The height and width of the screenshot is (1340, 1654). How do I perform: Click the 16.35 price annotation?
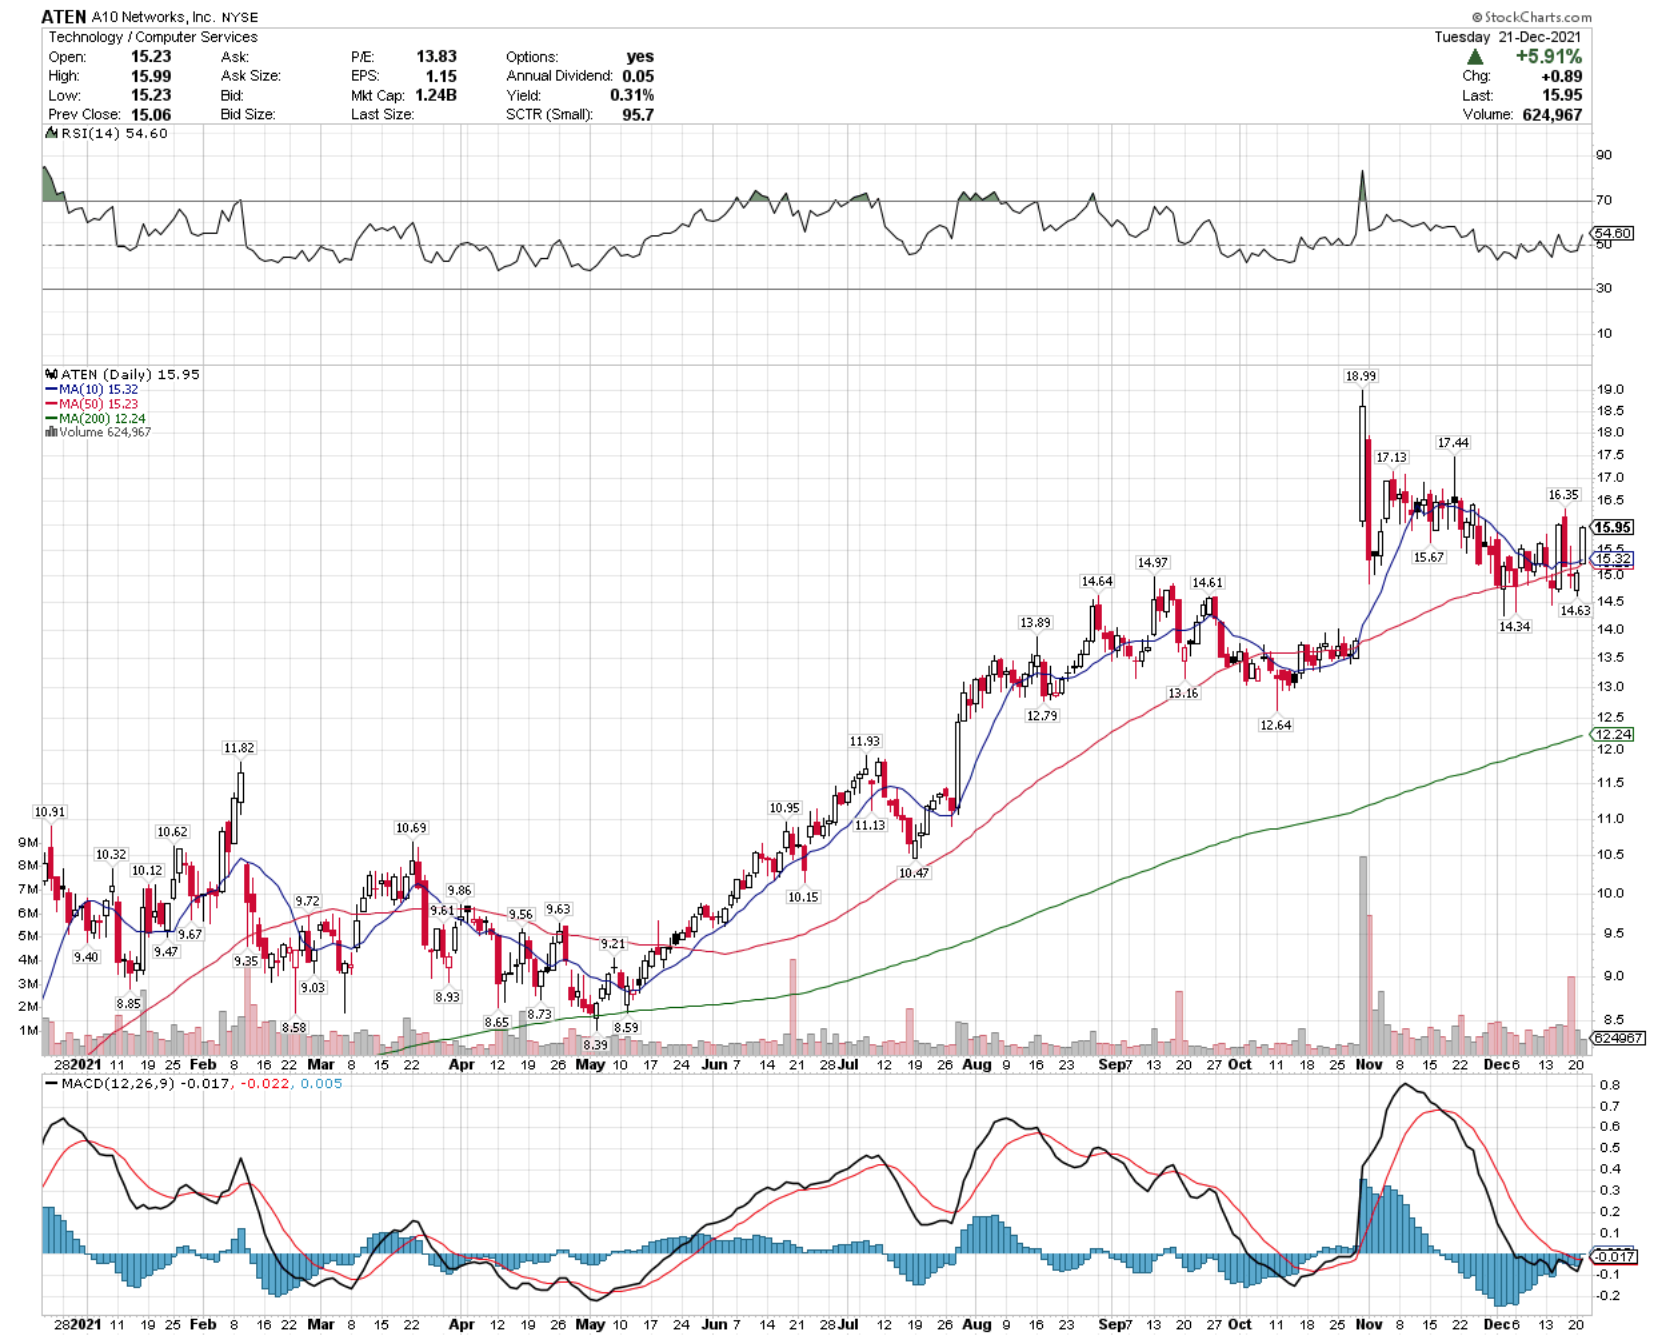(1563, 494)
